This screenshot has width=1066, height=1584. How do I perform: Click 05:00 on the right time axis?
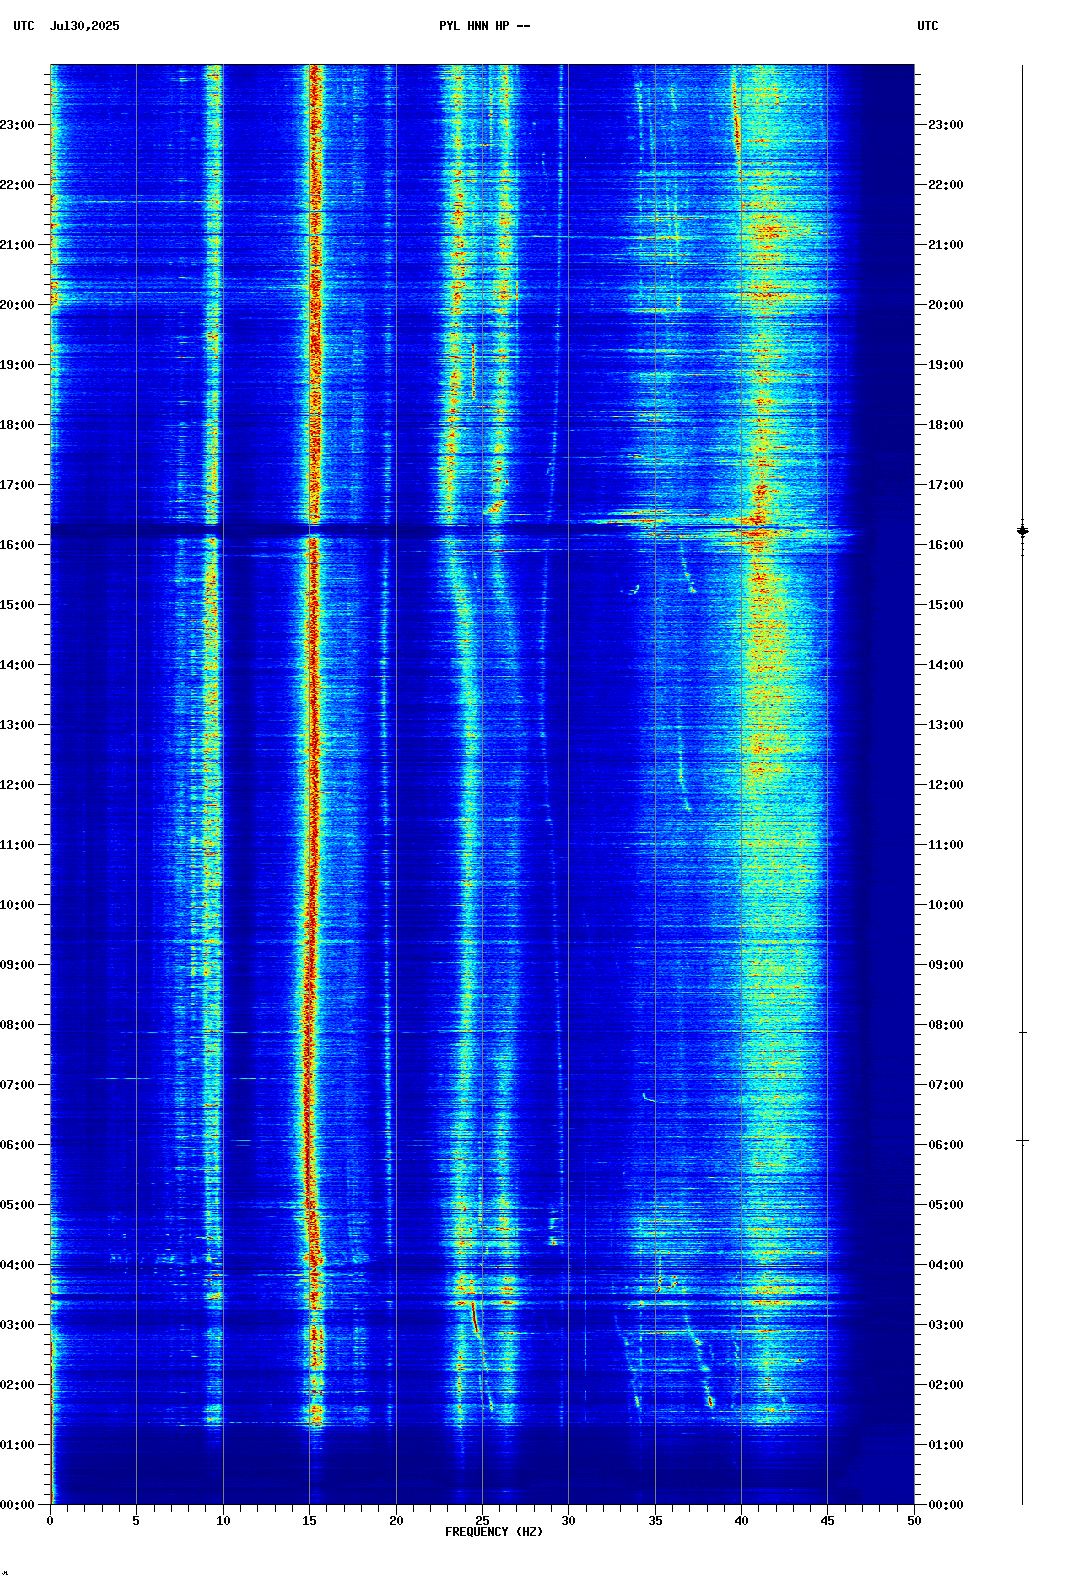pyautogui.click(x=946, y=1205)
